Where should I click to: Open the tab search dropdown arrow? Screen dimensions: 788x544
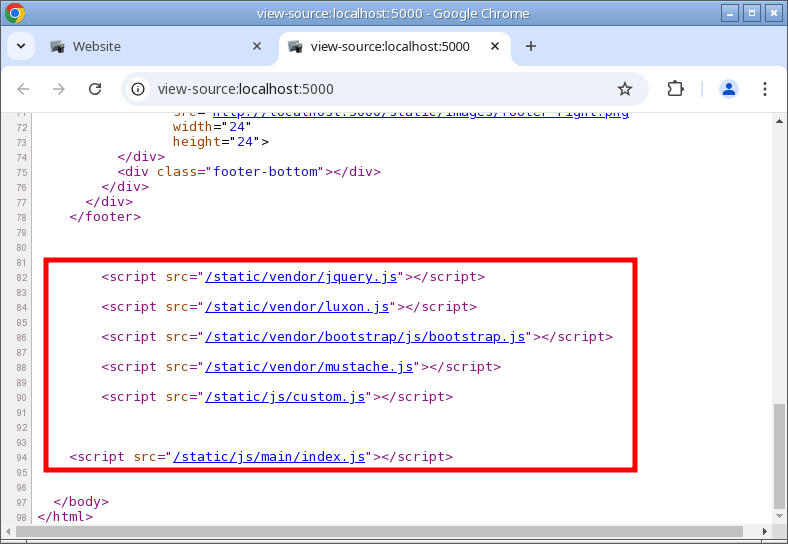[x=21, y=46]
